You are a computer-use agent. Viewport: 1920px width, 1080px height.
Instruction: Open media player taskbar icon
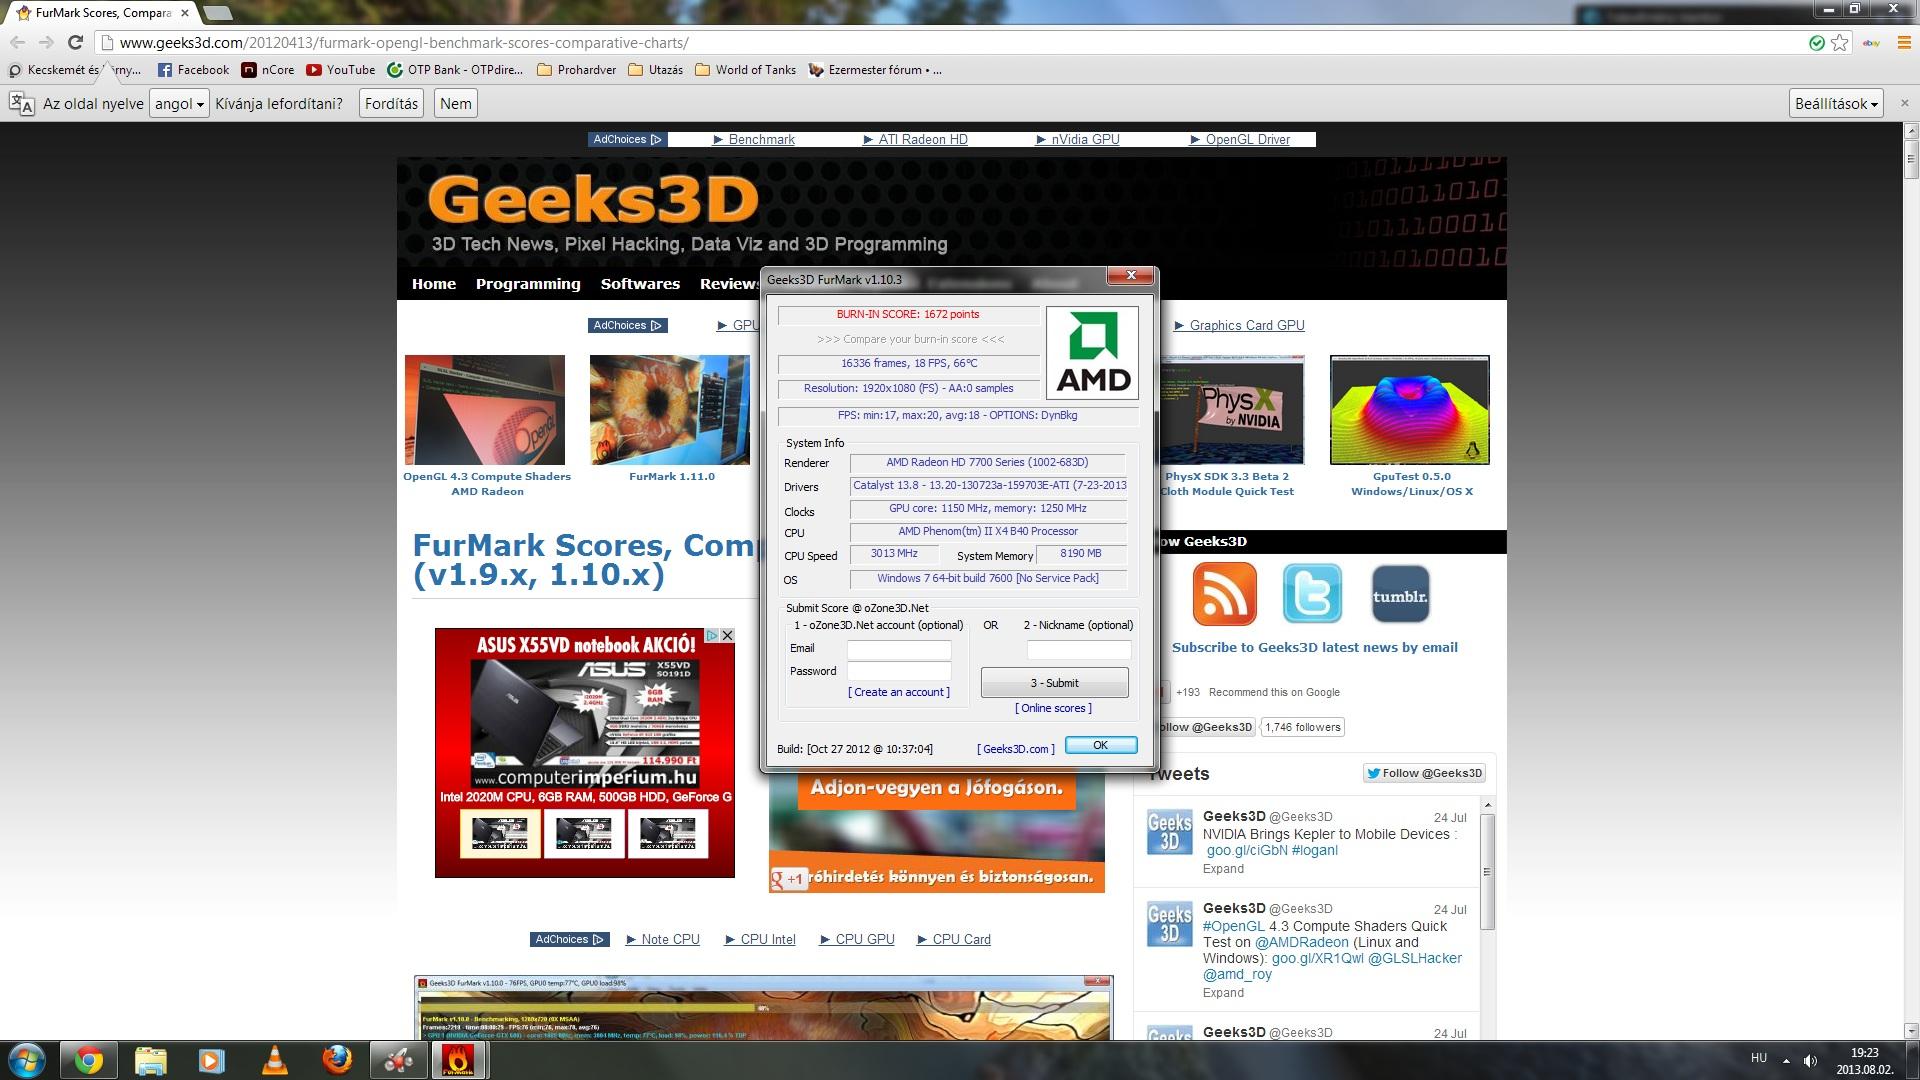click(x=211, y=1060)
